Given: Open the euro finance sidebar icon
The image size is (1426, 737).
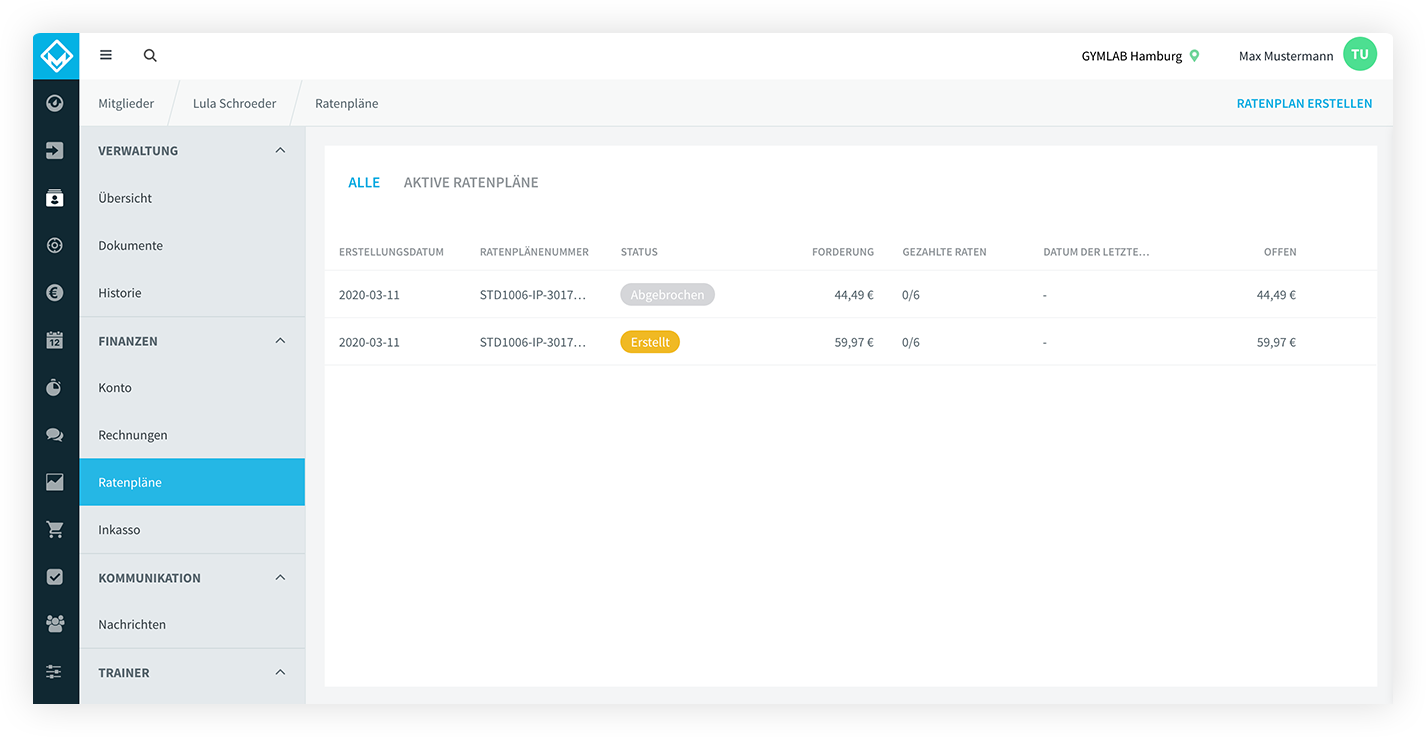Looking at the screenshot, I should [55, 293].
